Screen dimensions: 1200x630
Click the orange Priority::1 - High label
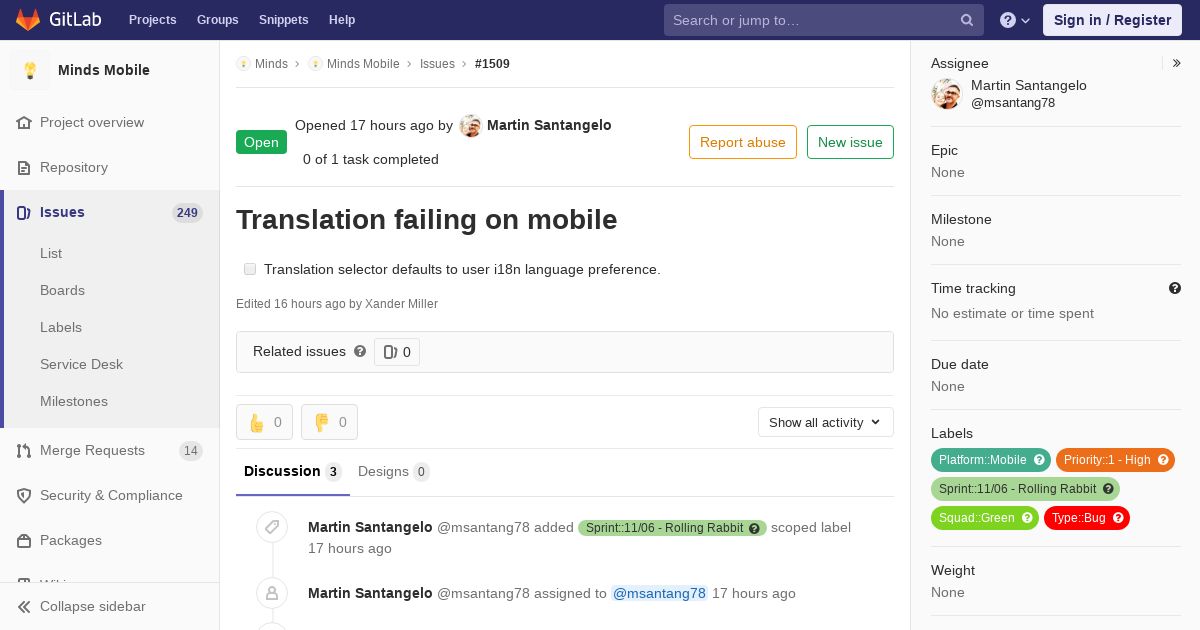1107,460
